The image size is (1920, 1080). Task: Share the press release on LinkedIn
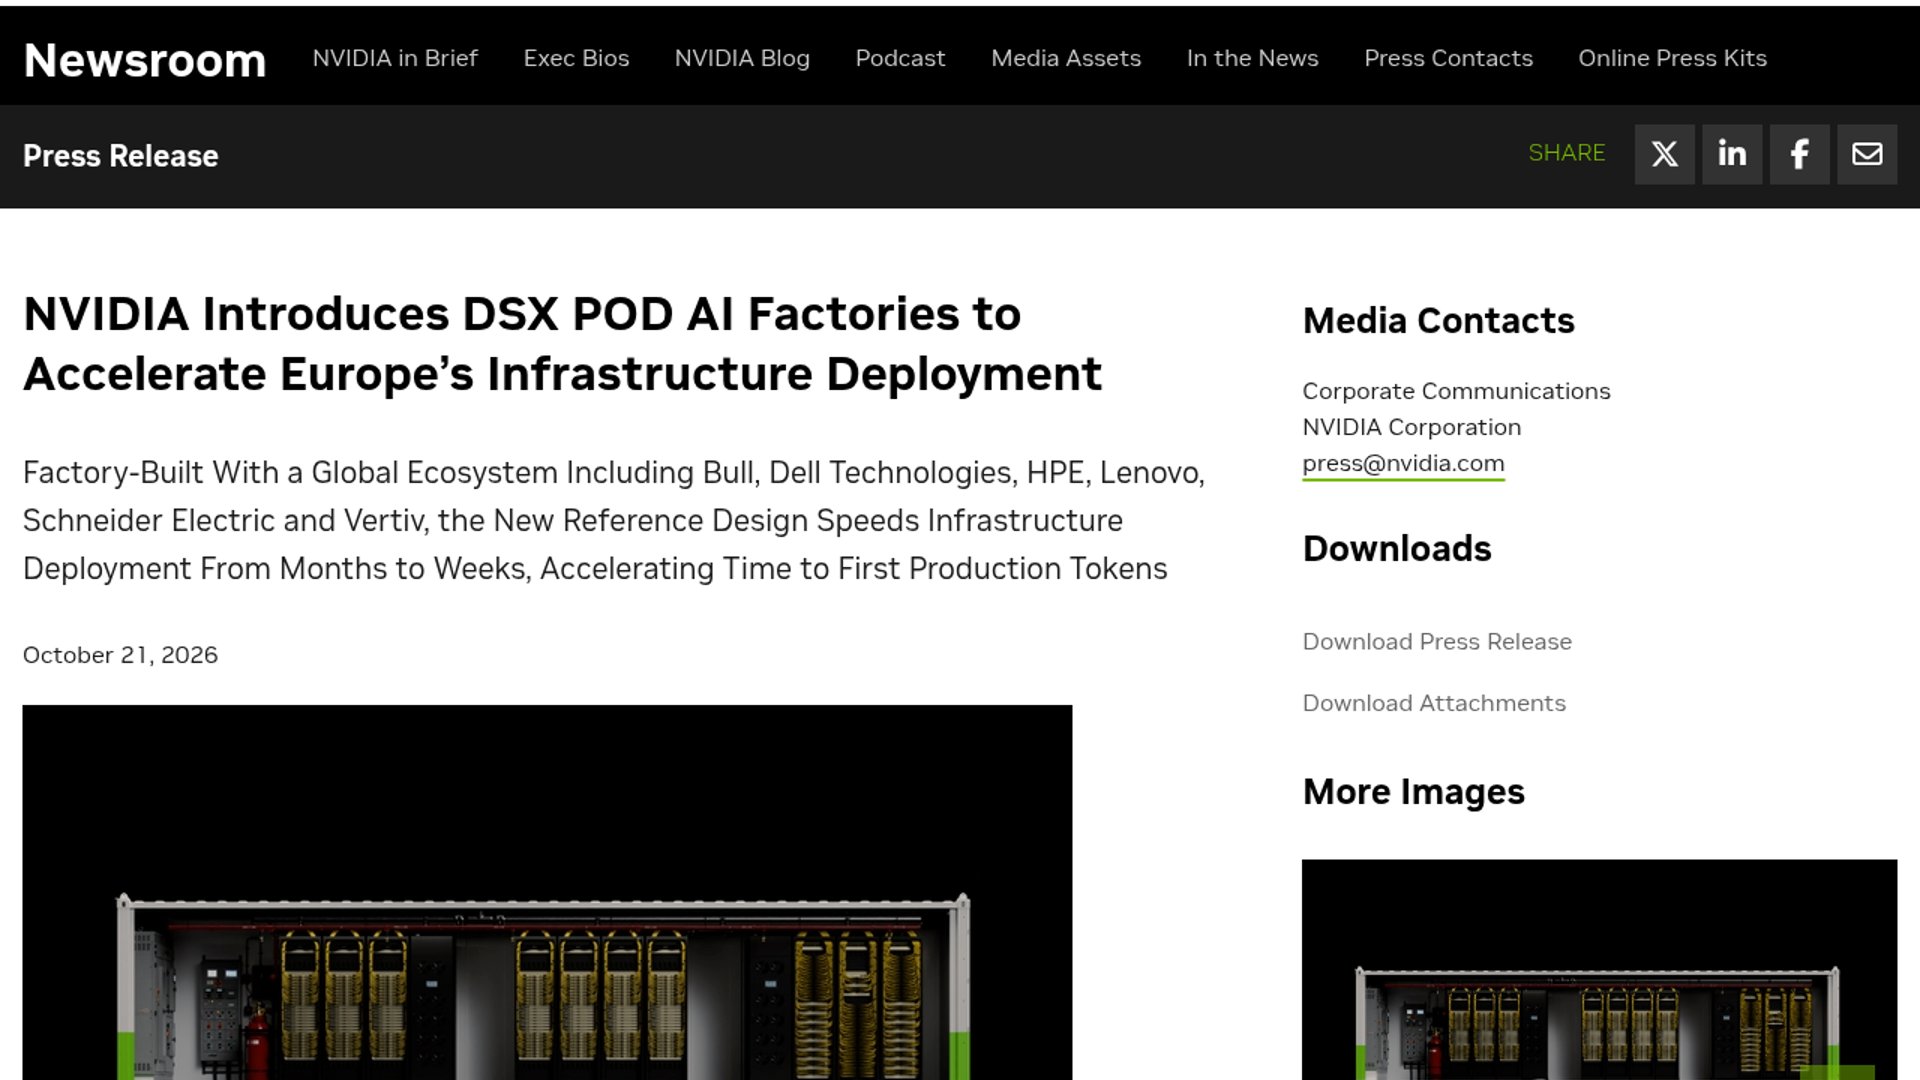pyautogui.click(x=1732, y=154)
